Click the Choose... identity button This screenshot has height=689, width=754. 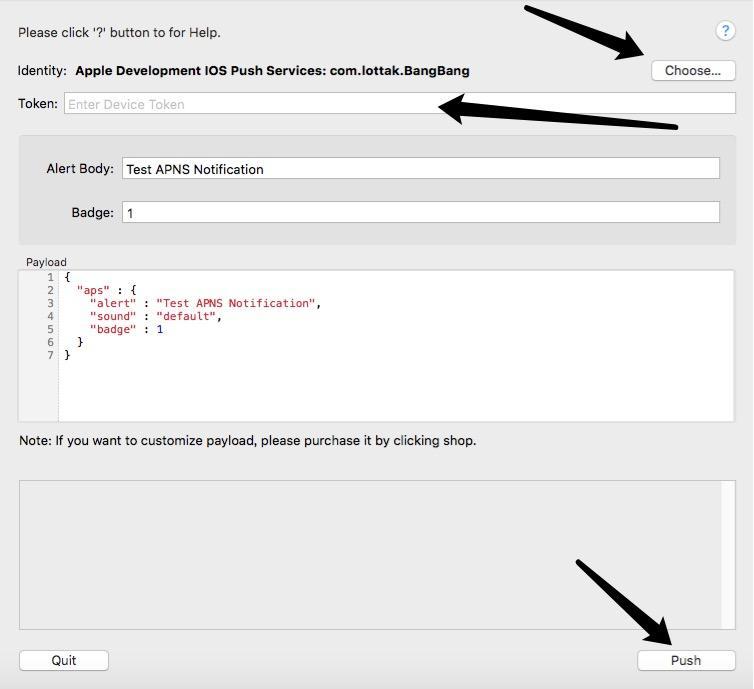693,70
